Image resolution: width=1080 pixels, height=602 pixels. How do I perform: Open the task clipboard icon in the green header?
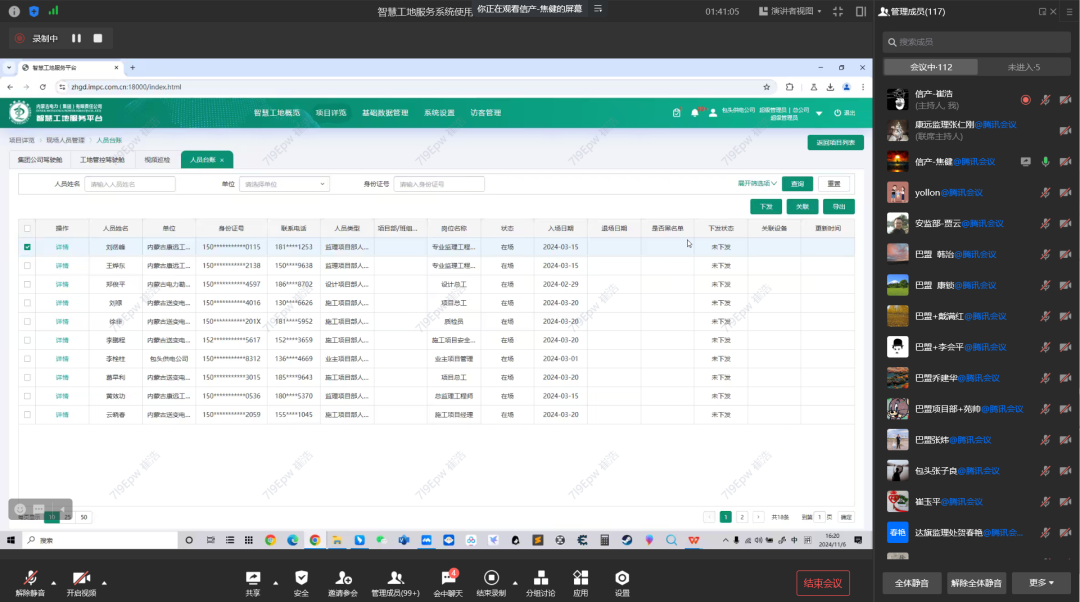(x=676, y=112)
